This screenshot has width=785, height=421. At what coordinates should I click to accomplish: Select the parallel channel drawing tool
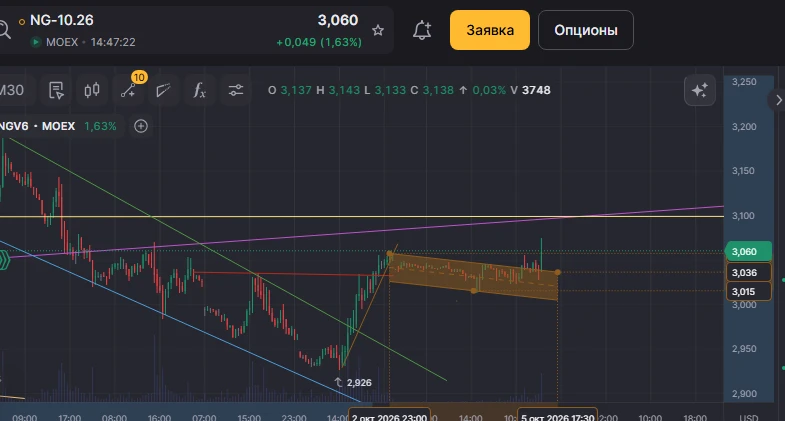pyautogui.click(x=164, y=90)
